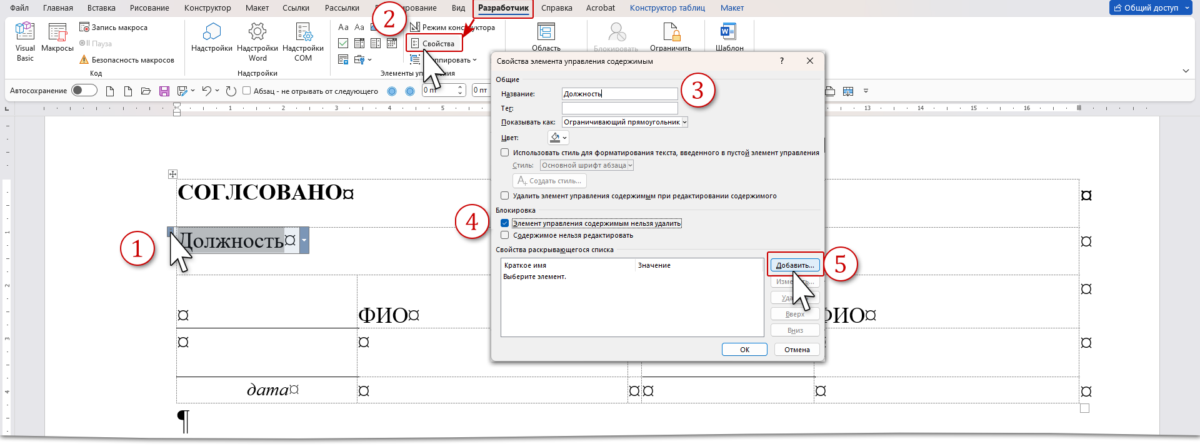Switch to the Главная ribbon tab
The height and width of the screenshot is (446, 1200).
[58, 8]
